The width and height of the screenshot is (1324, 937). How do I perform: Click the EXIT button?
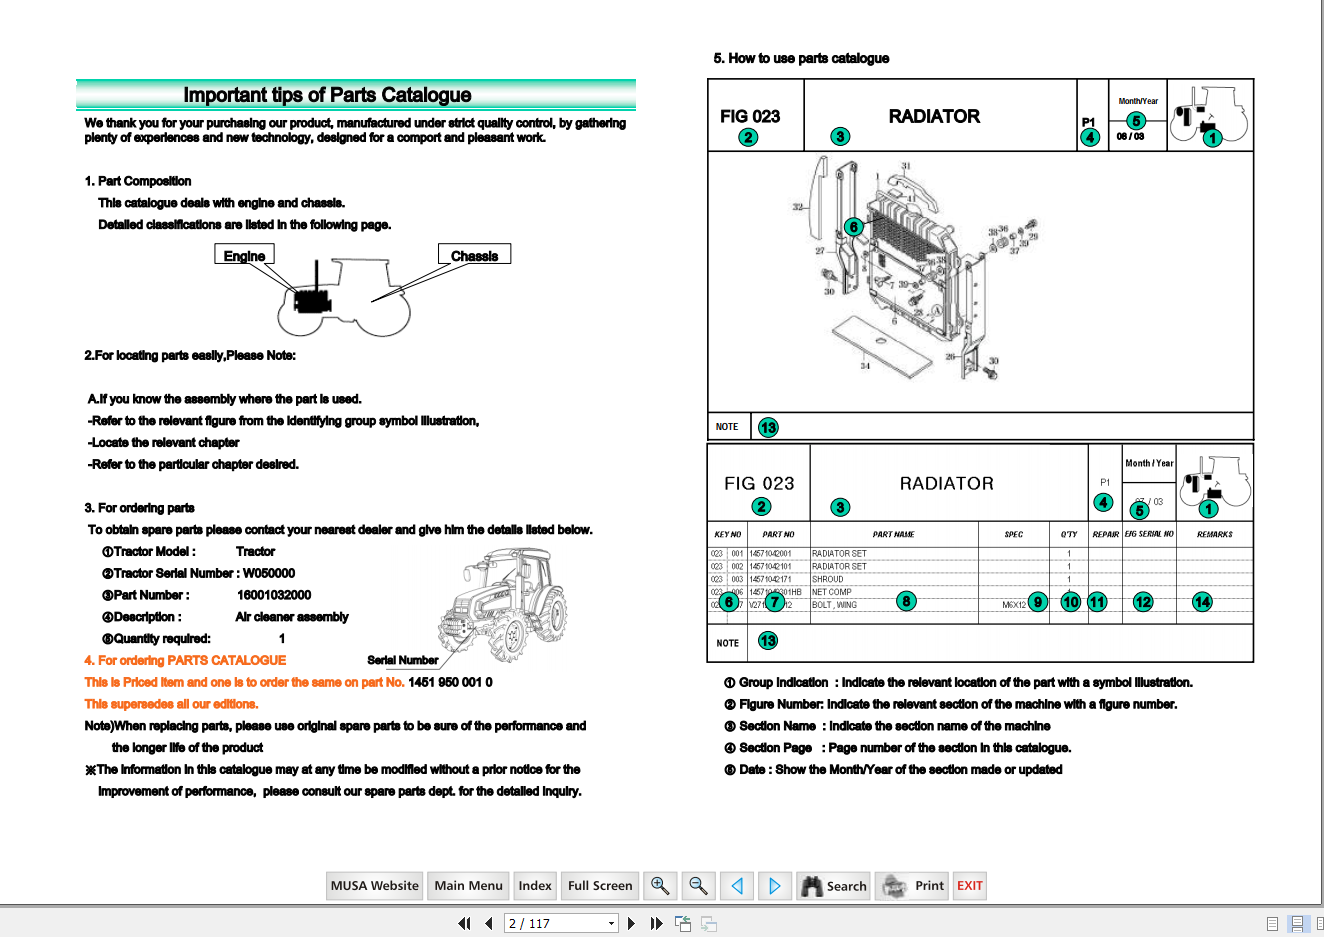969,886
